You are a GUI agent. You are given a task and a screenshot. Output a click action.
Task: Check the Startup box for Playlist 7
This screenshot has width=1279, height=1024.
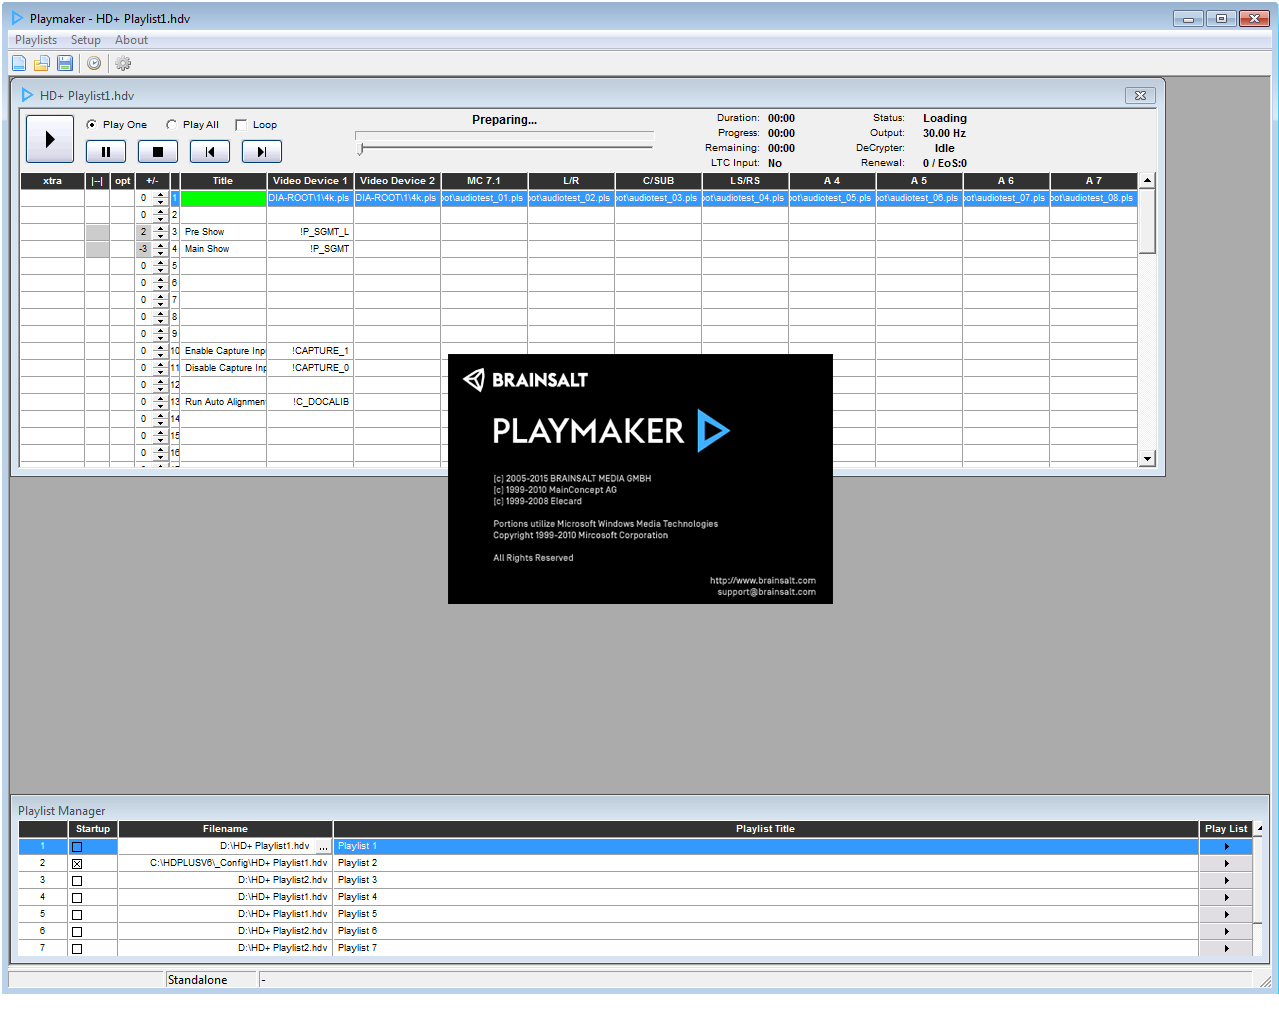tap(77, 949)
